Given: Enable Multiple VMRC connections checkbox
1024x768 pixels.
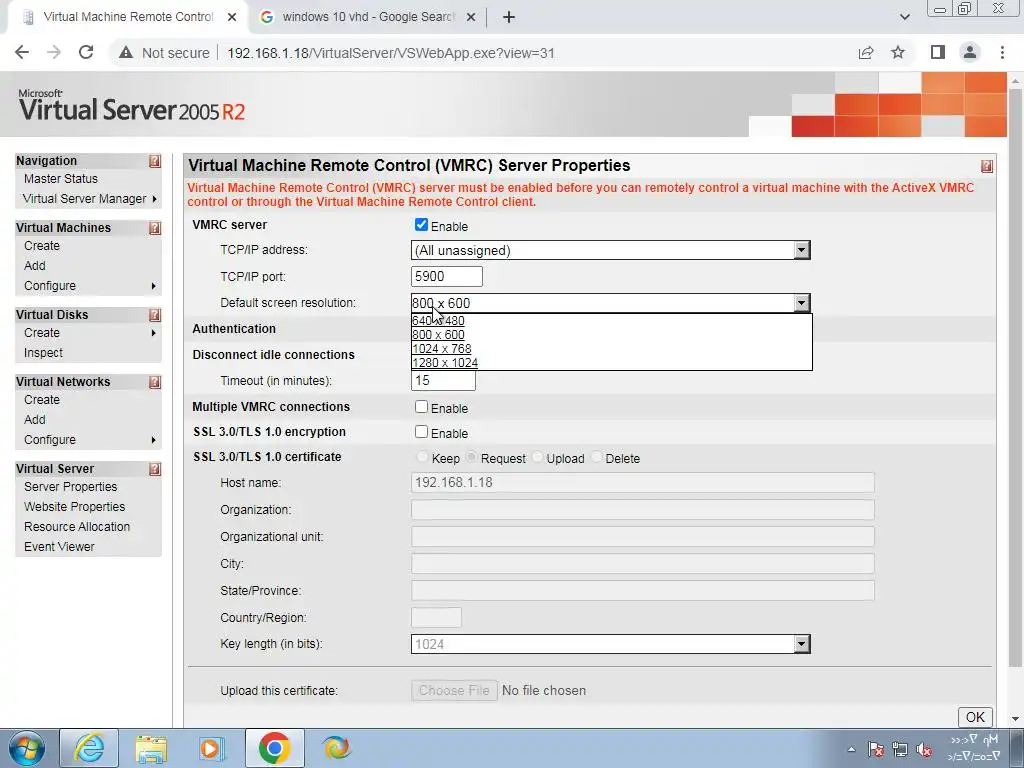Looking at the screenshot, I should point(421,407).
